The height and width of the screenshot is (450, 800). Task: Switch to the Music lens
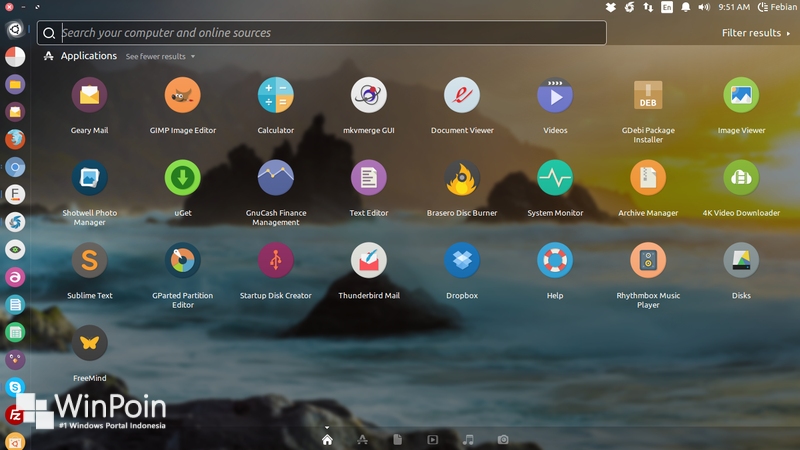tap(468, 439)
